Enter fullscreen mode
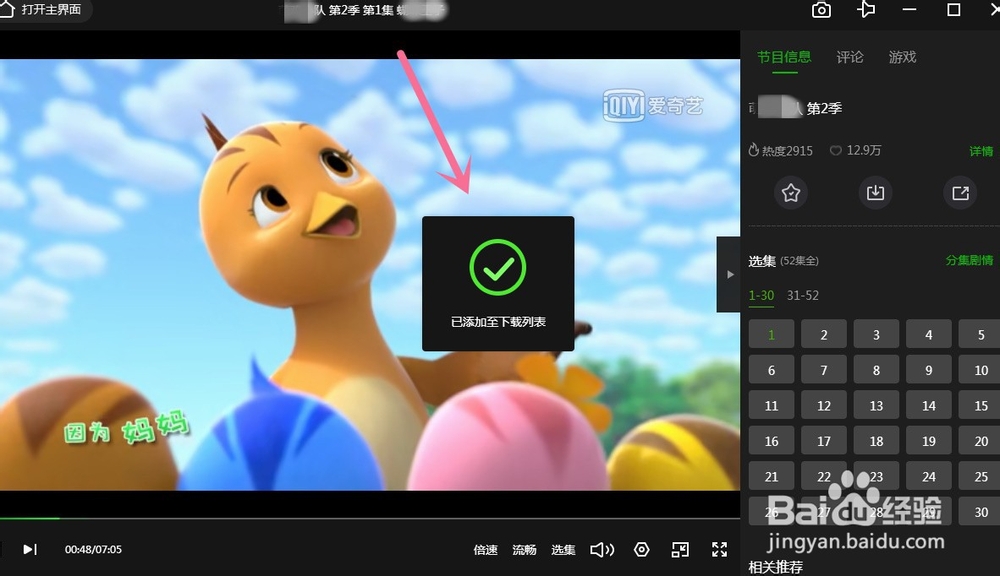This screenshot has width=1000, height=576. [x=719, y=549]
